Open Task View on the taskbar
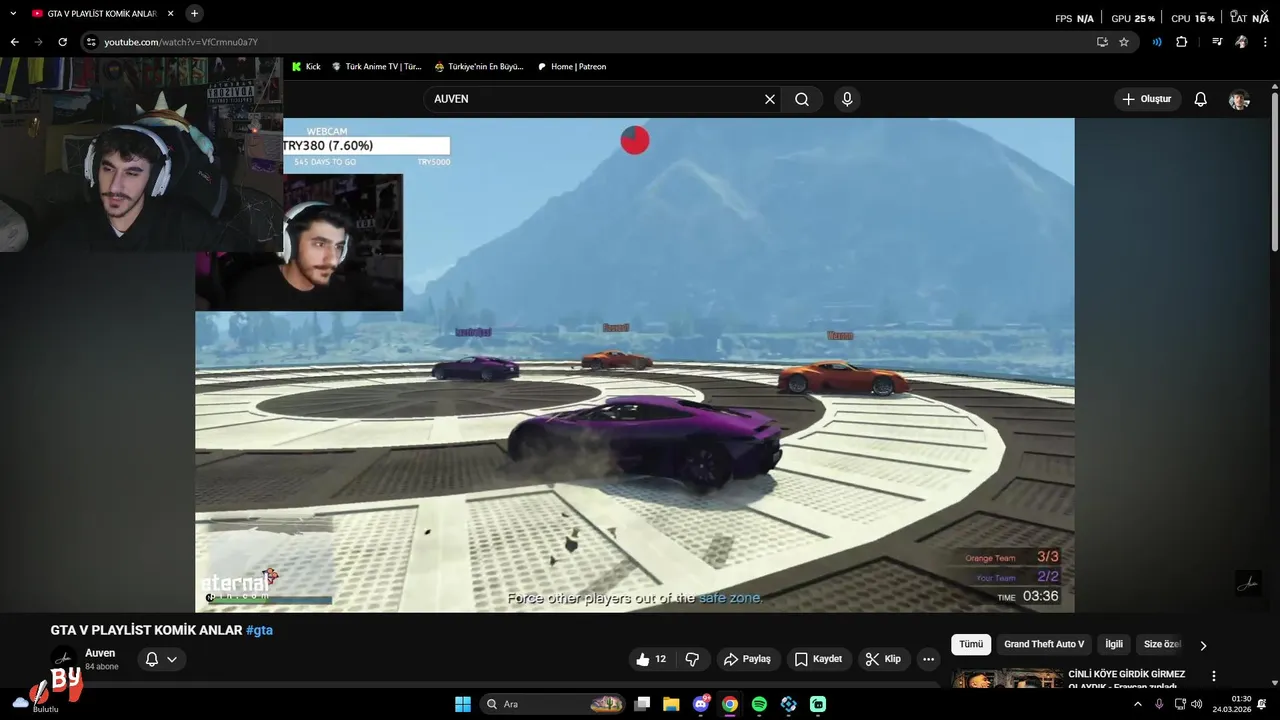The width and height of the screenshot is (1280, 720). (642, 704)
